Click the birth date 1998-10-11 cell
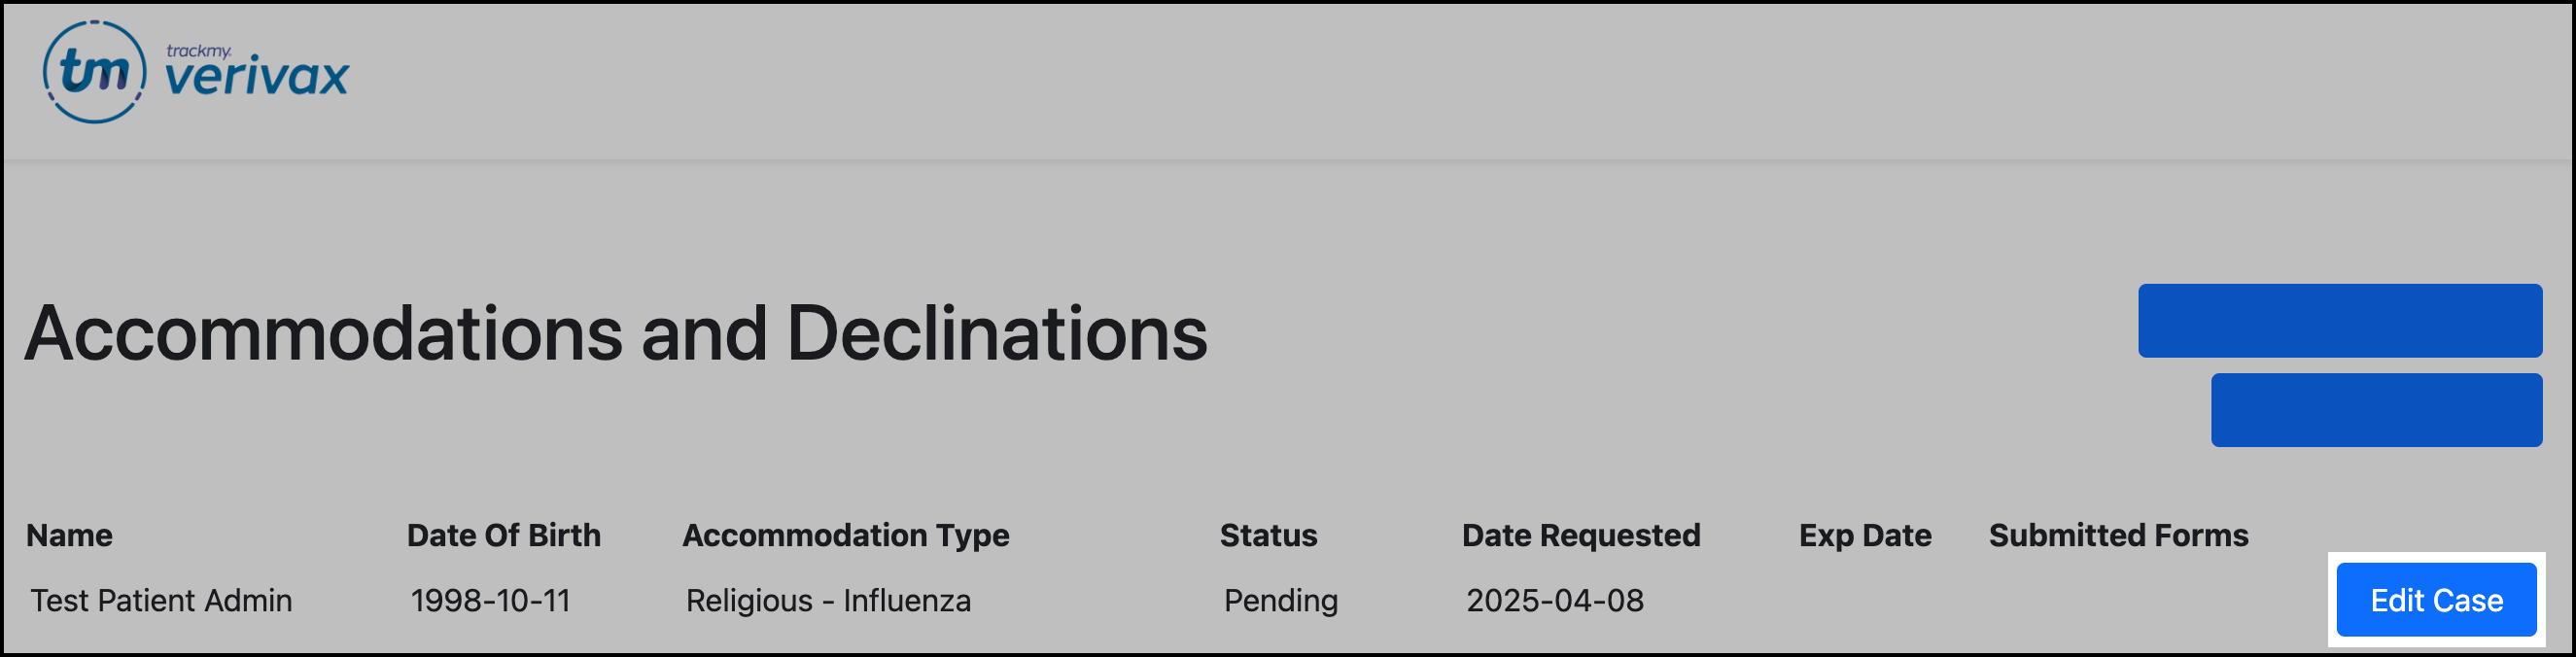The height and width of the screenshot is (657, 2576). tap(492, 600)
